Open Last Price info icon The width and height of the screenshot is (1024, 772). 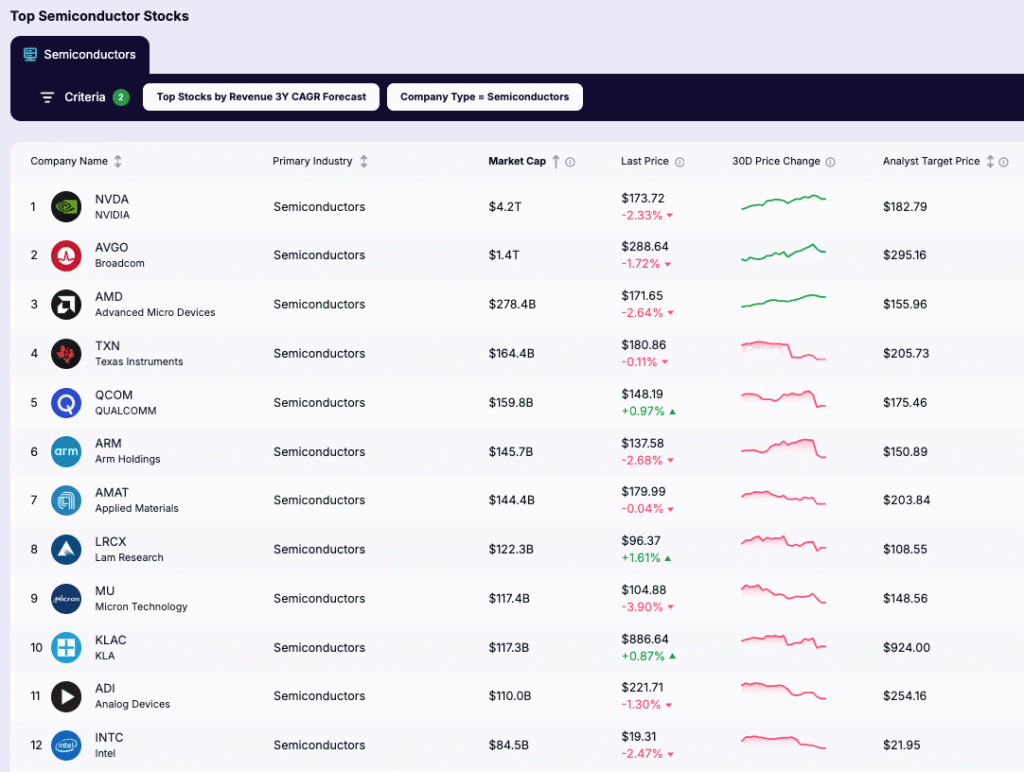point(679,162)
